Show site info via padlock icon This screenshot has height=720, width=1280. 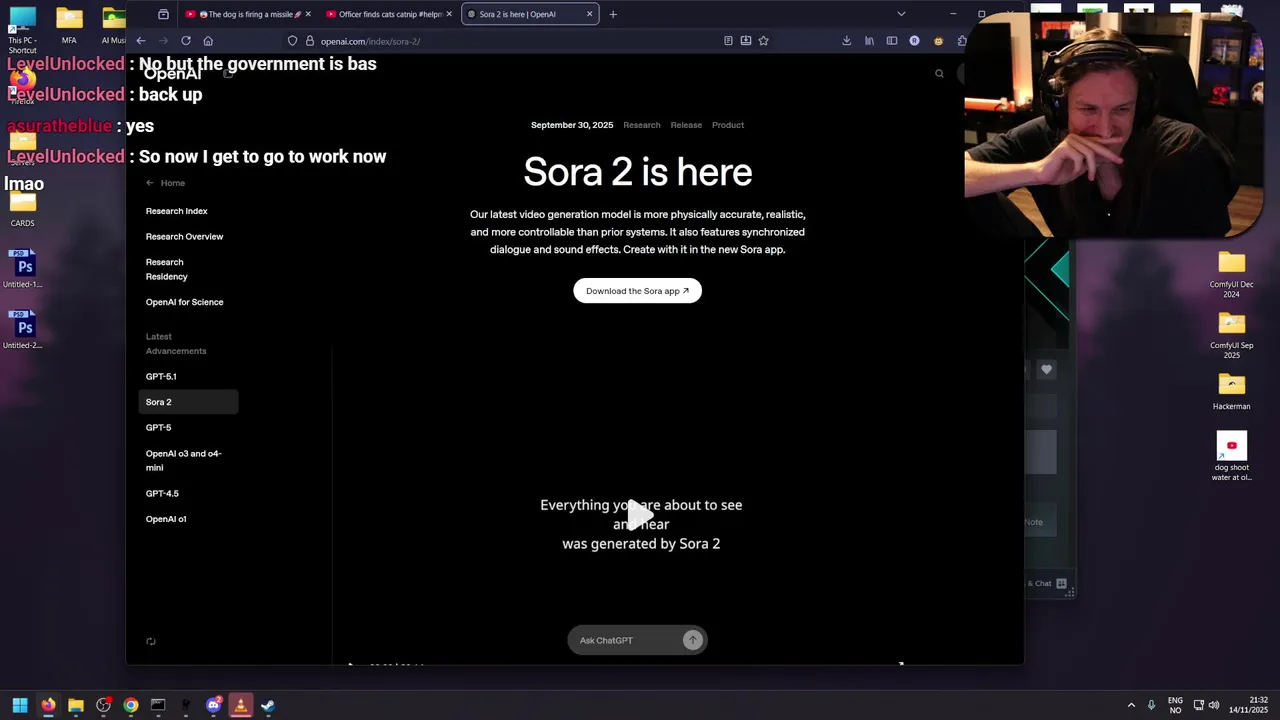(x=310, y=41)
